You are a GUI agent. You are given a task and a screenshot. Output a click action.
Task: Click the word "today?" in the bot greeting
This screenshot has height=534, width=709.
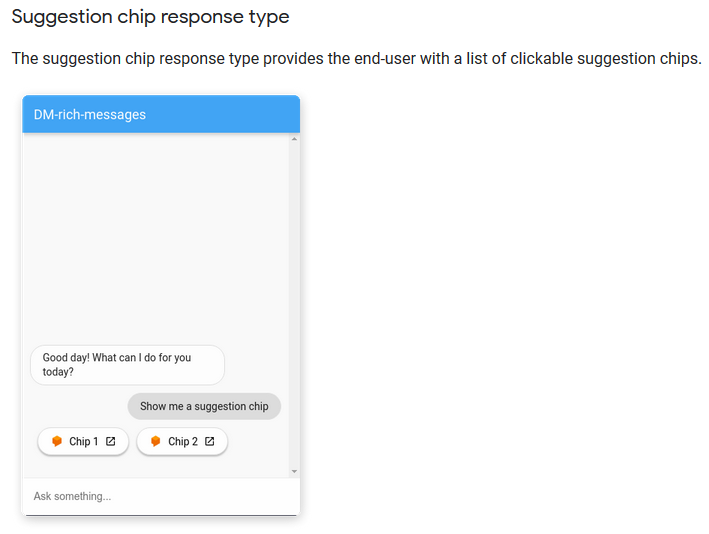pyautogui.click(x=58, y=372)
